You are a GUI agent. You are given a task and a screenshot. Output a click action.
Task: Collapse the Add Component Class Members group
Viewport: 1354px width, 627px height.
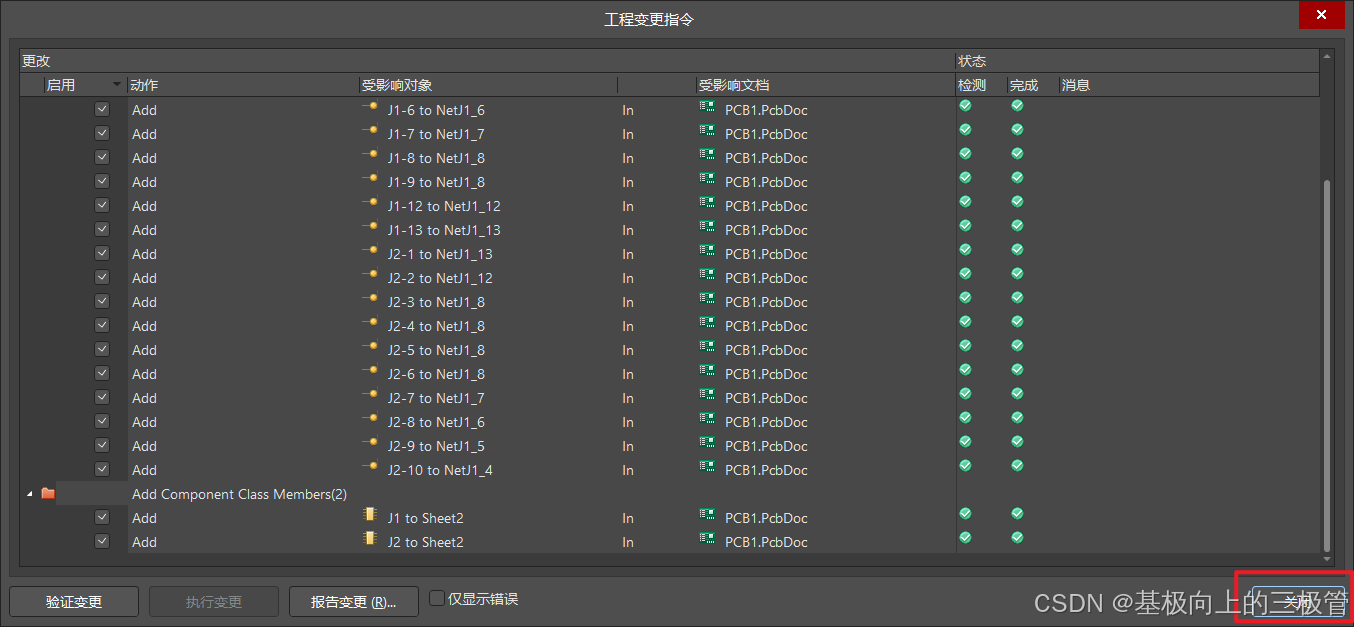[x=29, y=494]
